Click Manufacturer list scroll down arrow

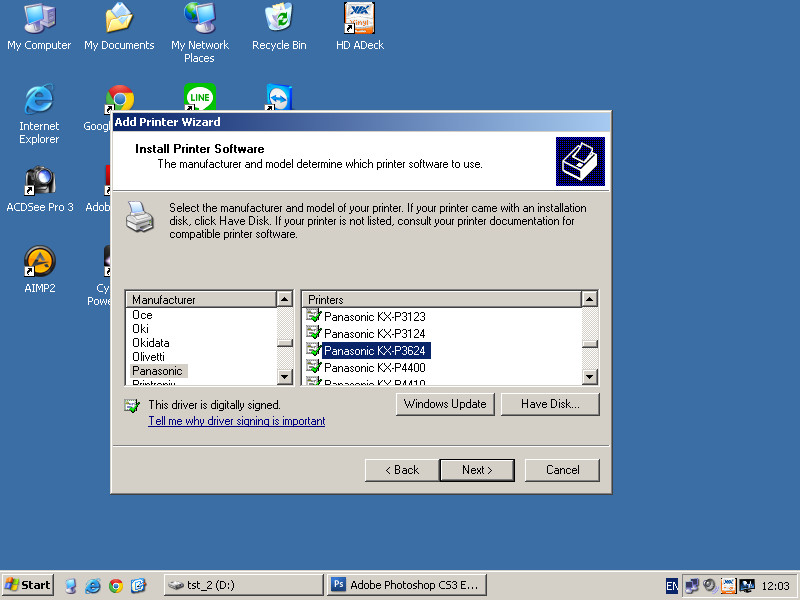(x=285, y=377)
